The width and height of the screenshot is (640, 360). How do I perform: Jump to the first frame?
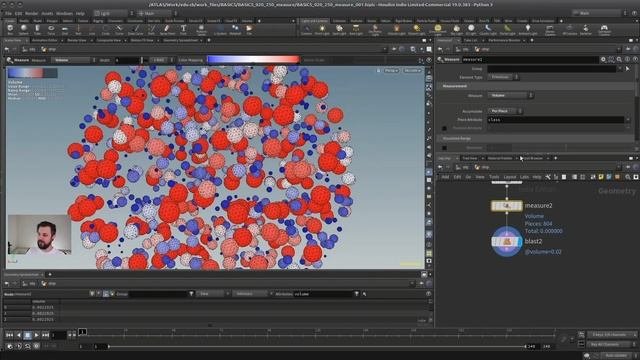(x=9, y=335)
